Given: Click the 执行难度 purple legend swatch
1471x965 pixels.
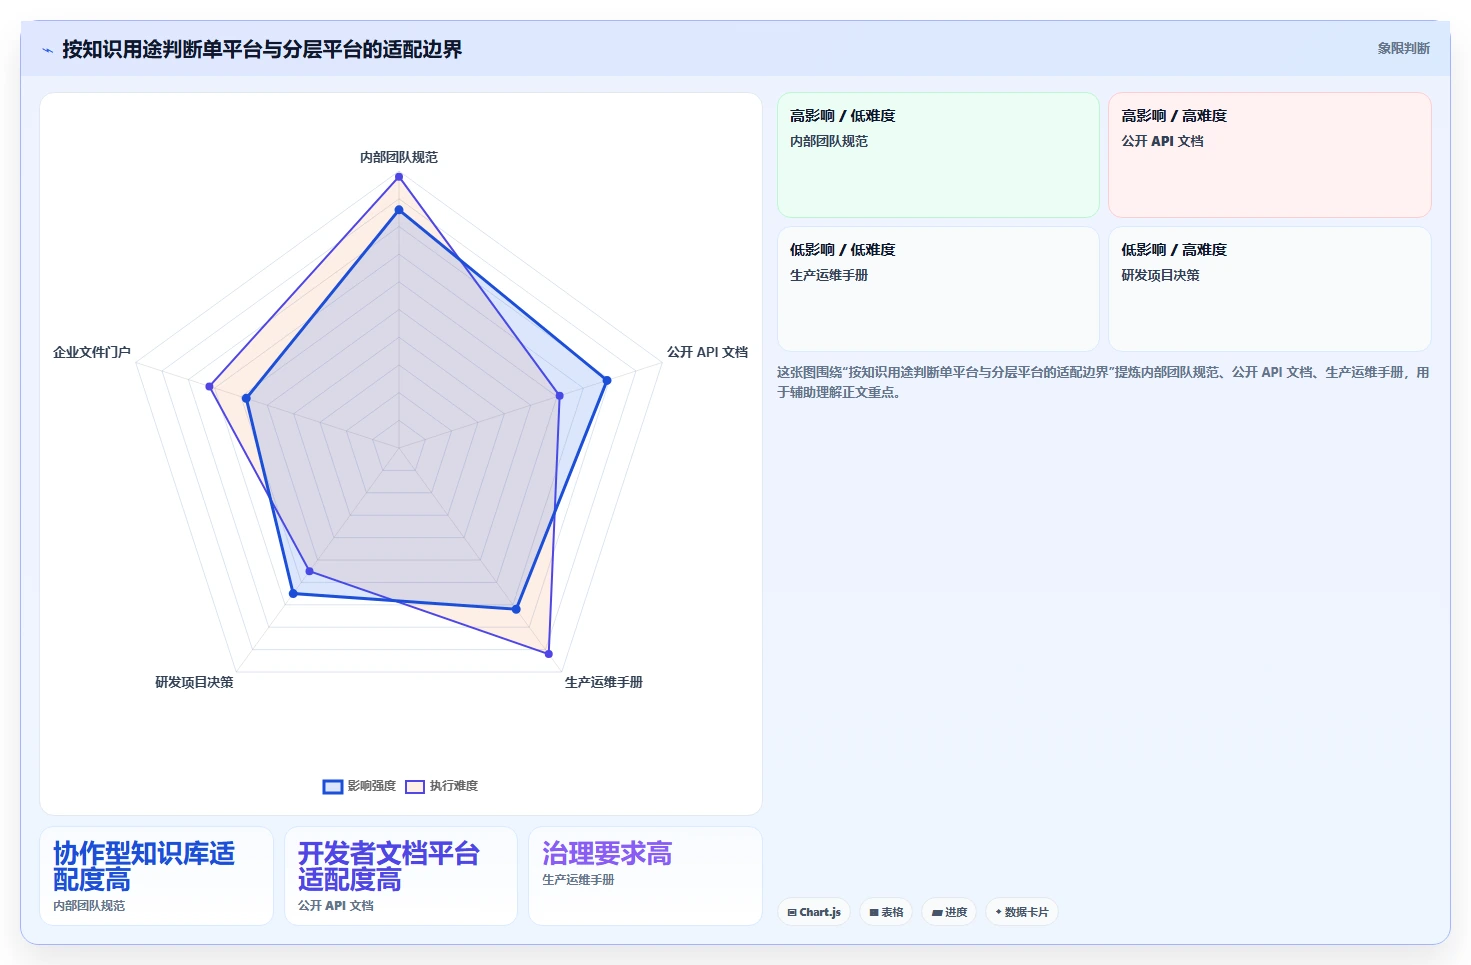Looking at the screenshot, I should pyautogui.click(x=415, y=786).
